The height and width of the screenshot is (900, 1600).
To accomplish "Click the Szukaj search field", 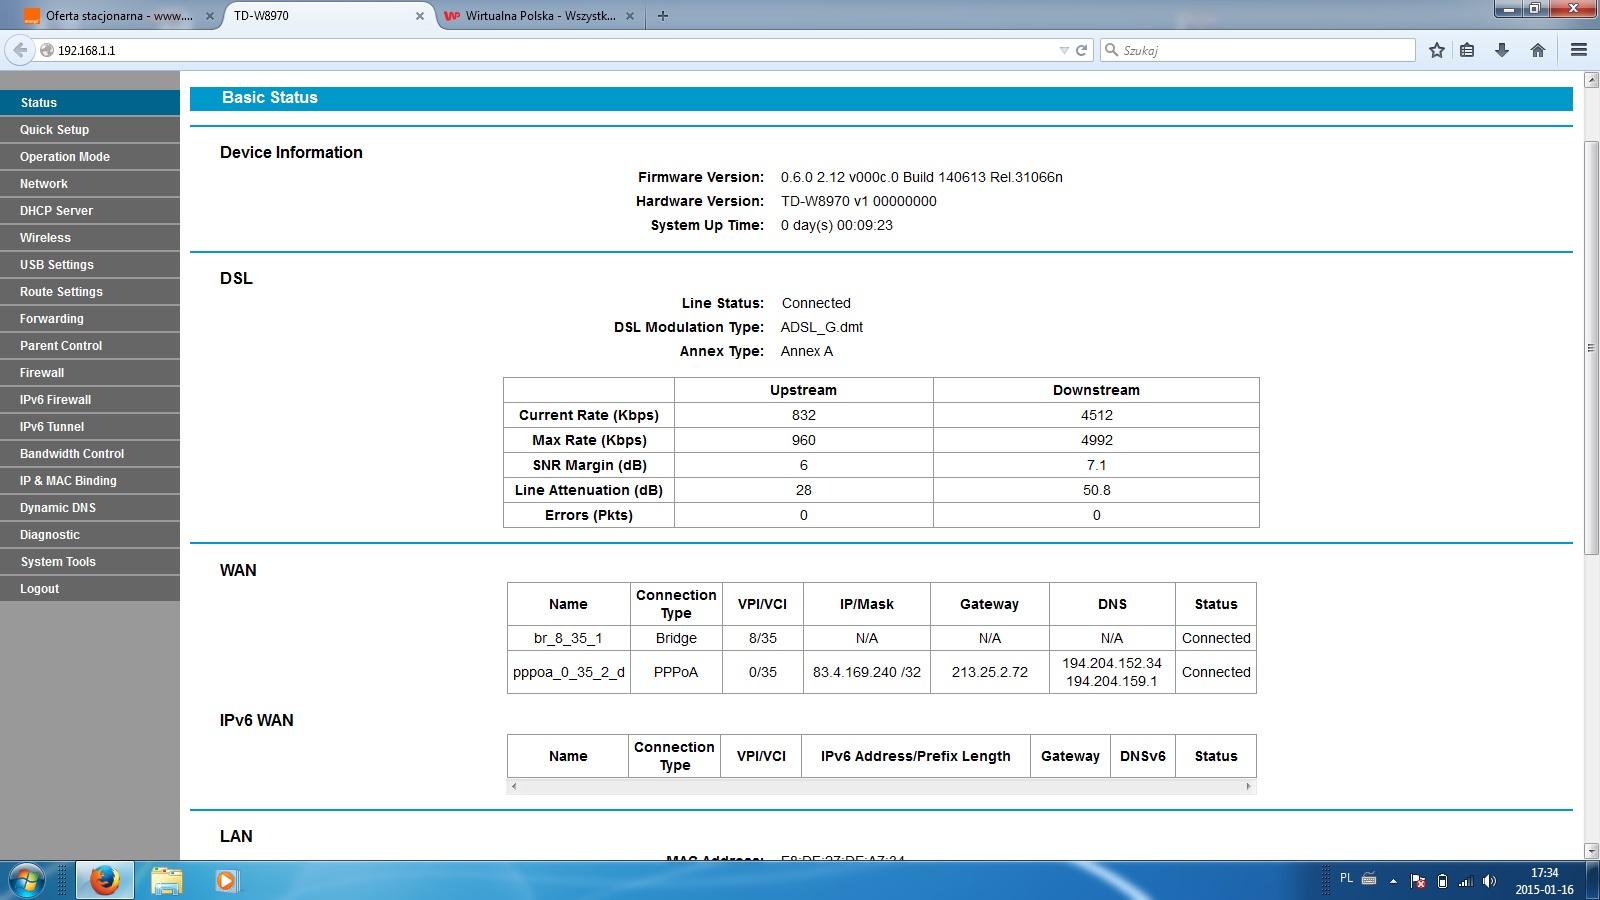I will (x=1258, y=50).
